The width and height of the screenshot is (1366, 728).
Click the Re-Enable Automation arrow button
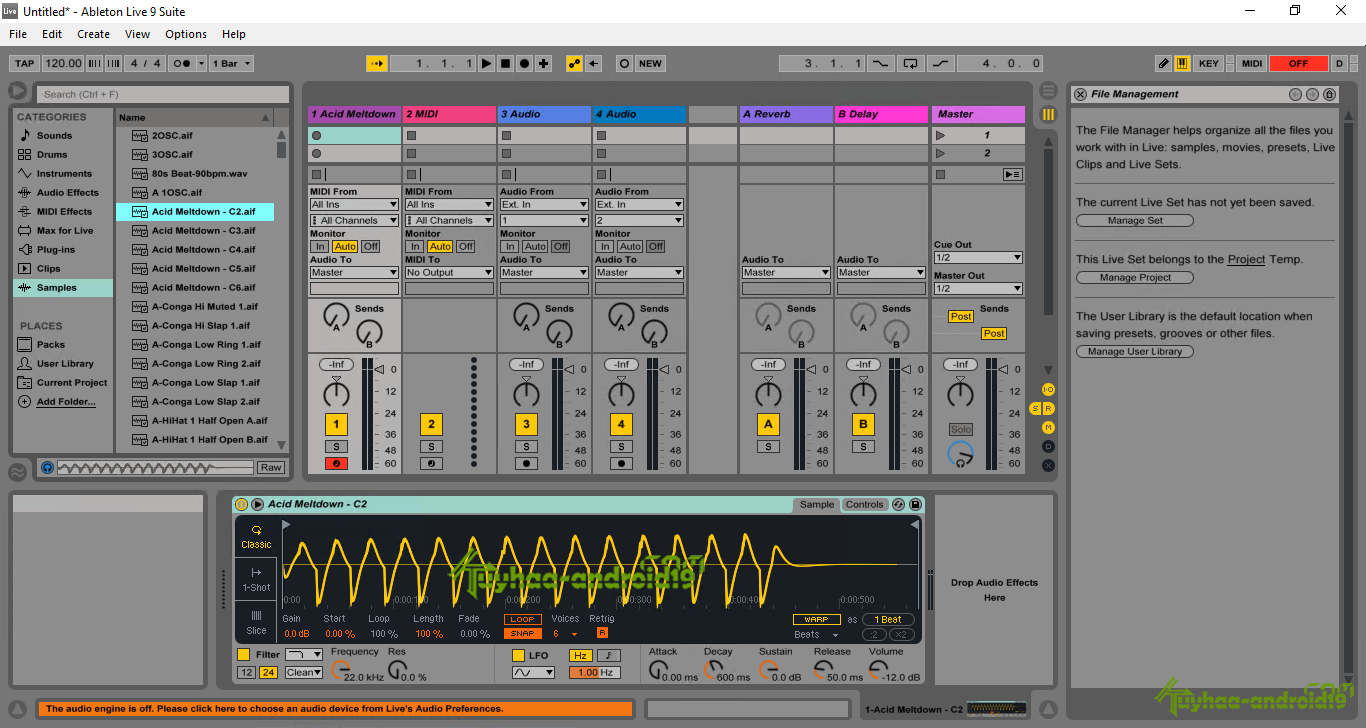(593, 63)
